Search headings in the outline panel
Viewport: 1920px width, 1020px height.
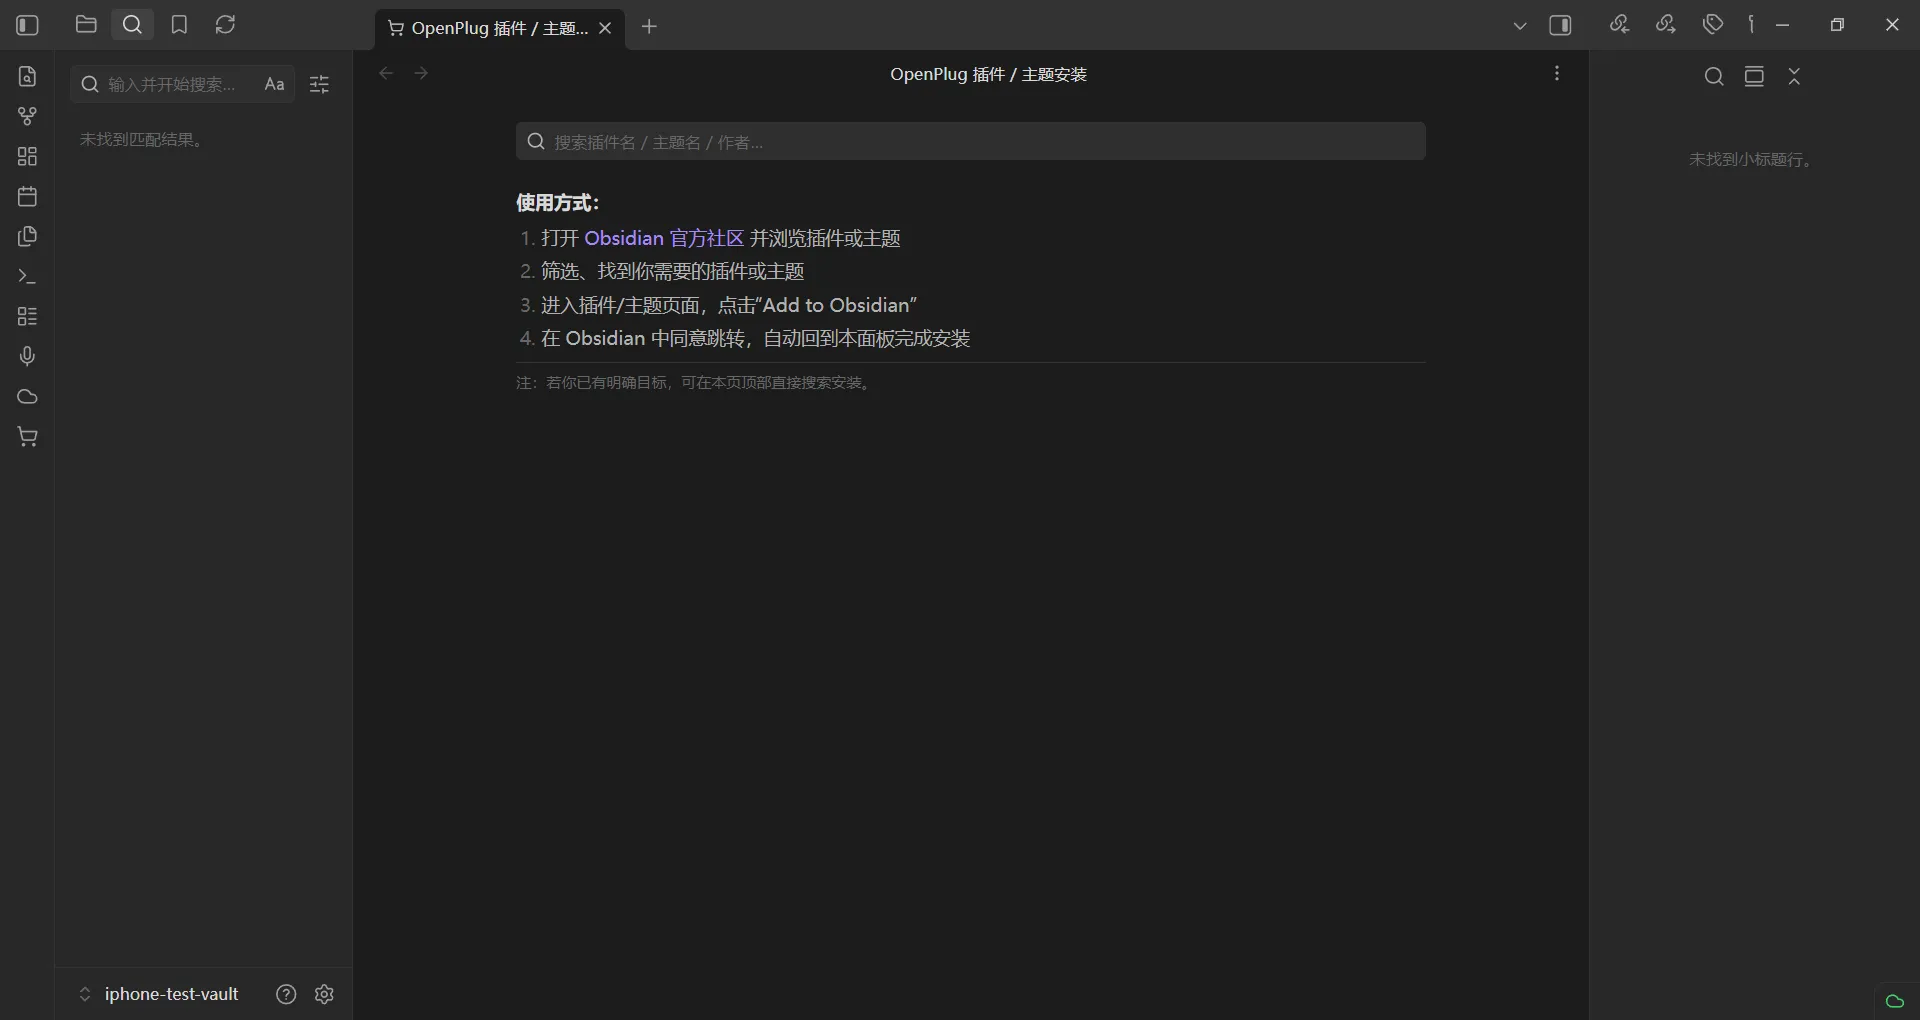point(1714,77)
